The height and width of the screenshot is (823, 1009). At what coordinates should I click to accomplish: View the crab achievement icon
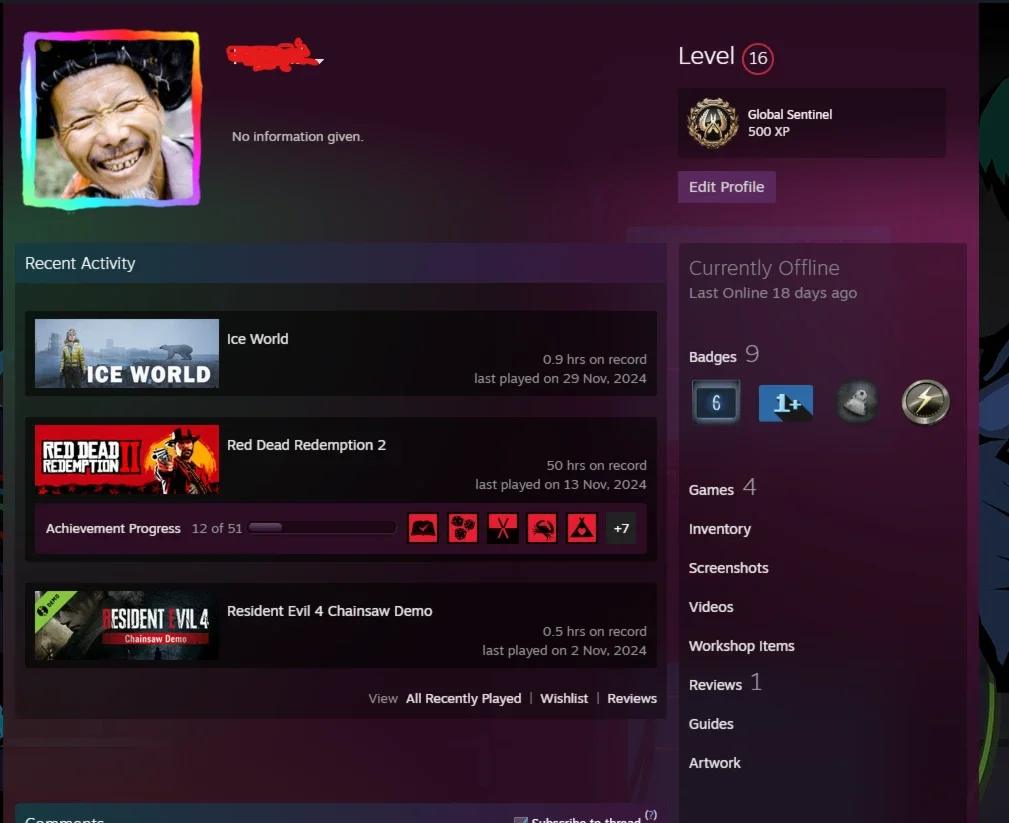pyautogui.click(x=542, y=528)
